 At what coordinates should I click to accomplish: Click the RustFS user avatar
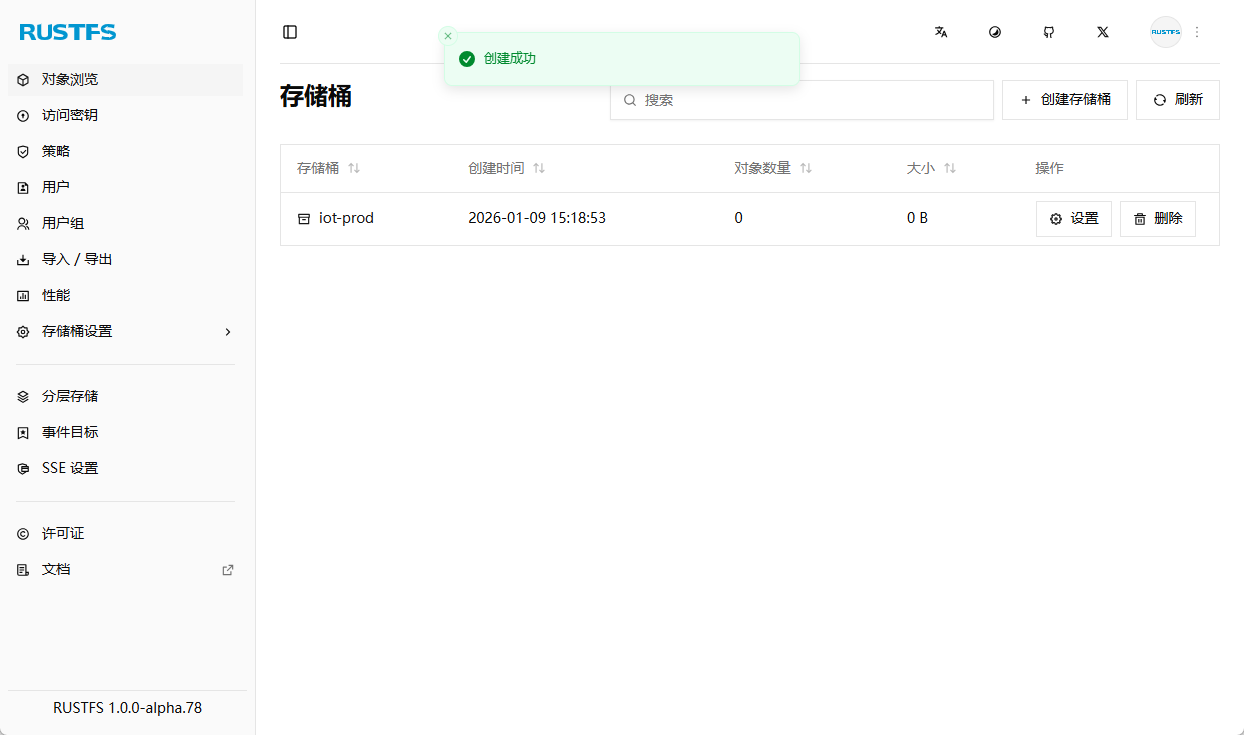[x=1166, y=32]
